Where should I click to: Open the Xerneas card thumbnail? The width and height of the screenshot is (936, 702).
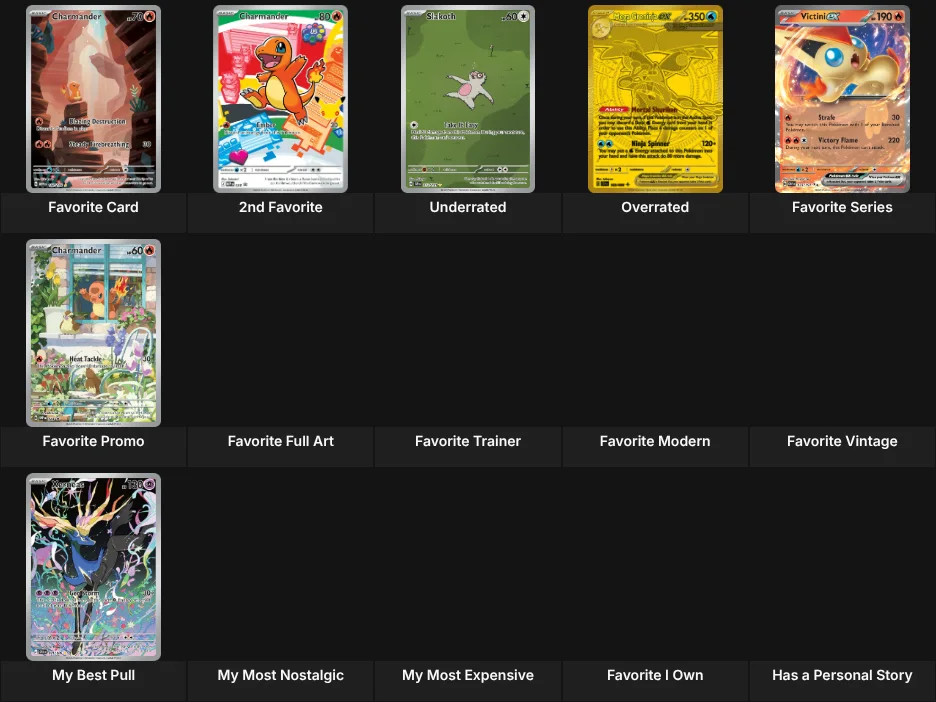click(x=93, y=567)
